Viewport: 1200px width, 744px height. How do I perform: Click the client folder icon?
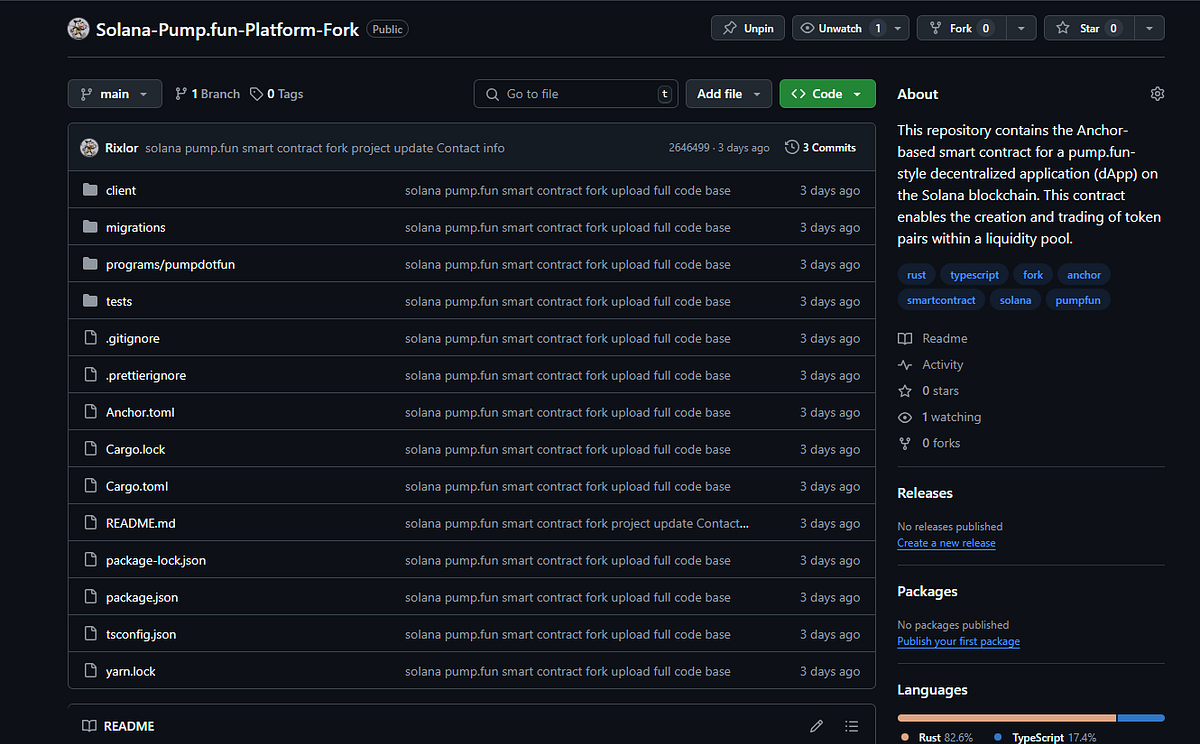click(91, 190)
